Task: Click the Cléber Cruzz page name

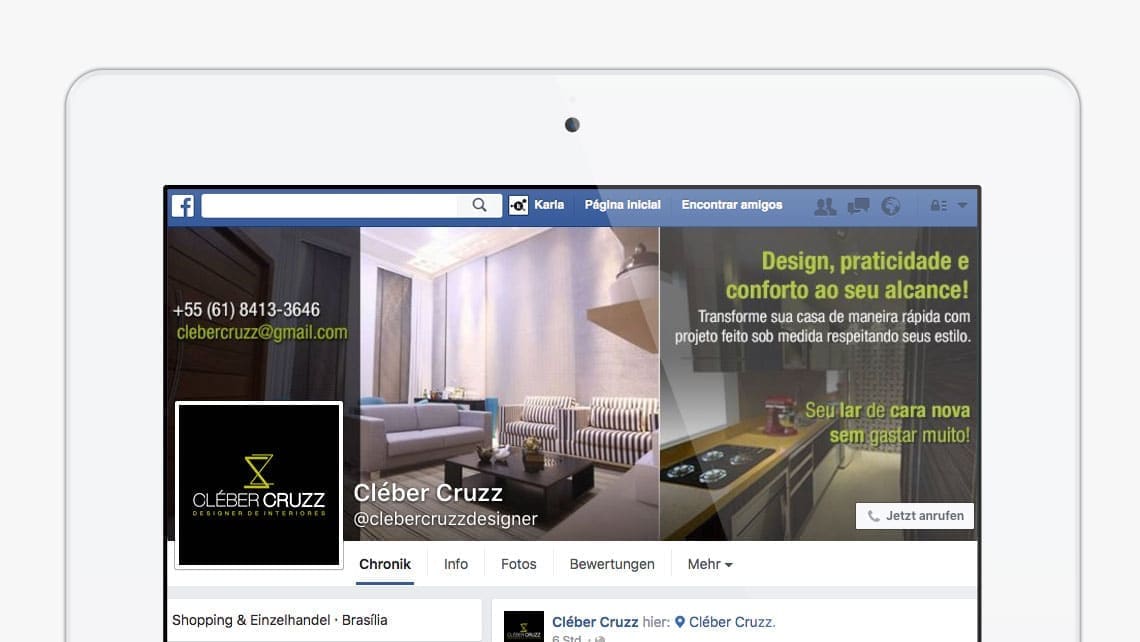Action: click(428, 493)
